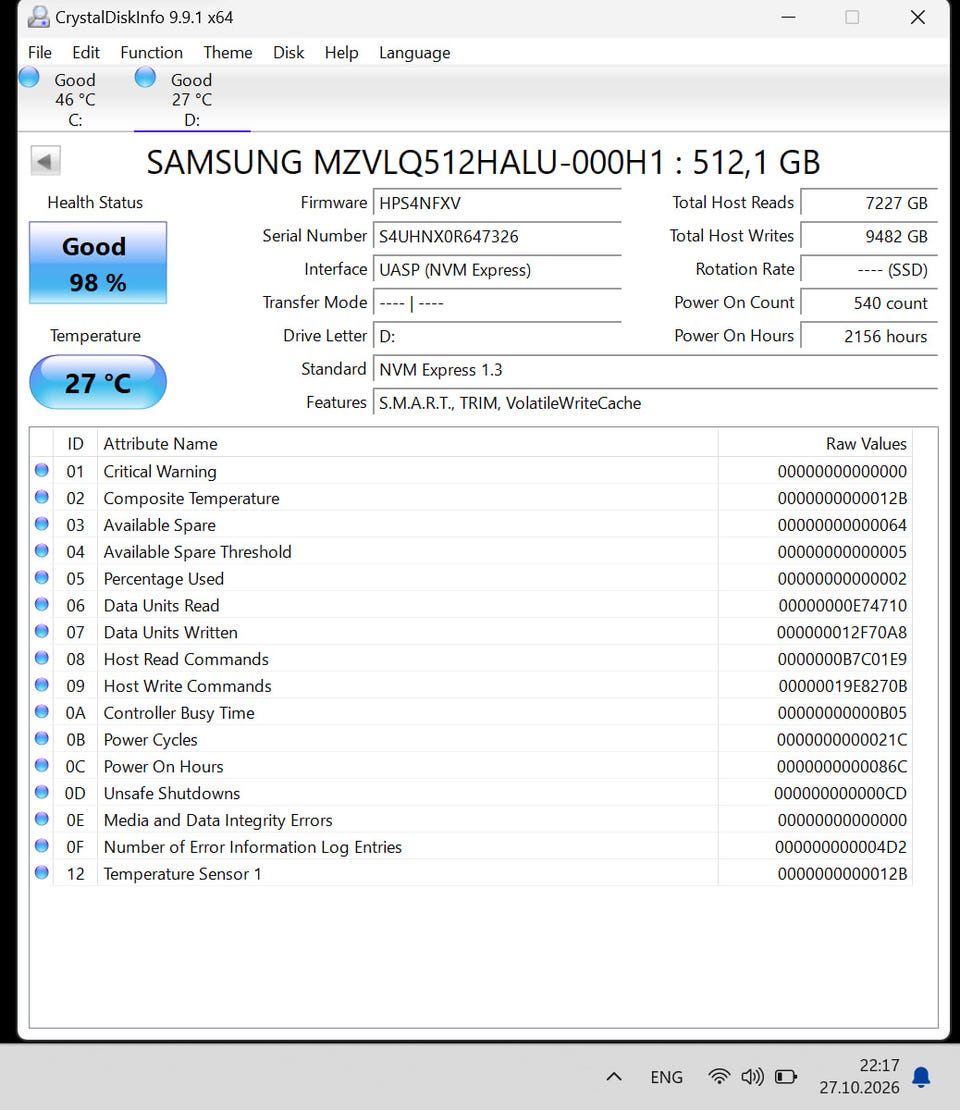Open the notification bell icon
Image resolution: width=960 pixels, height=1110 pixels.
click(921, 1077)
